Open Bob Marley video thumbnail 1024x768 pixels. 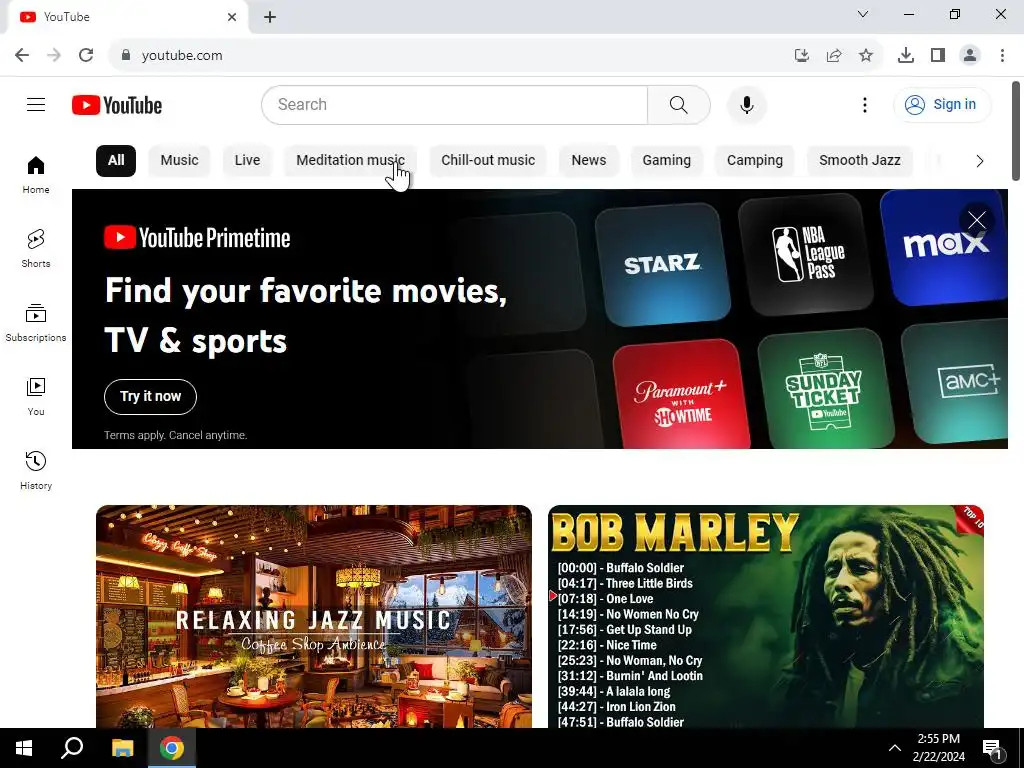[765, 616]
